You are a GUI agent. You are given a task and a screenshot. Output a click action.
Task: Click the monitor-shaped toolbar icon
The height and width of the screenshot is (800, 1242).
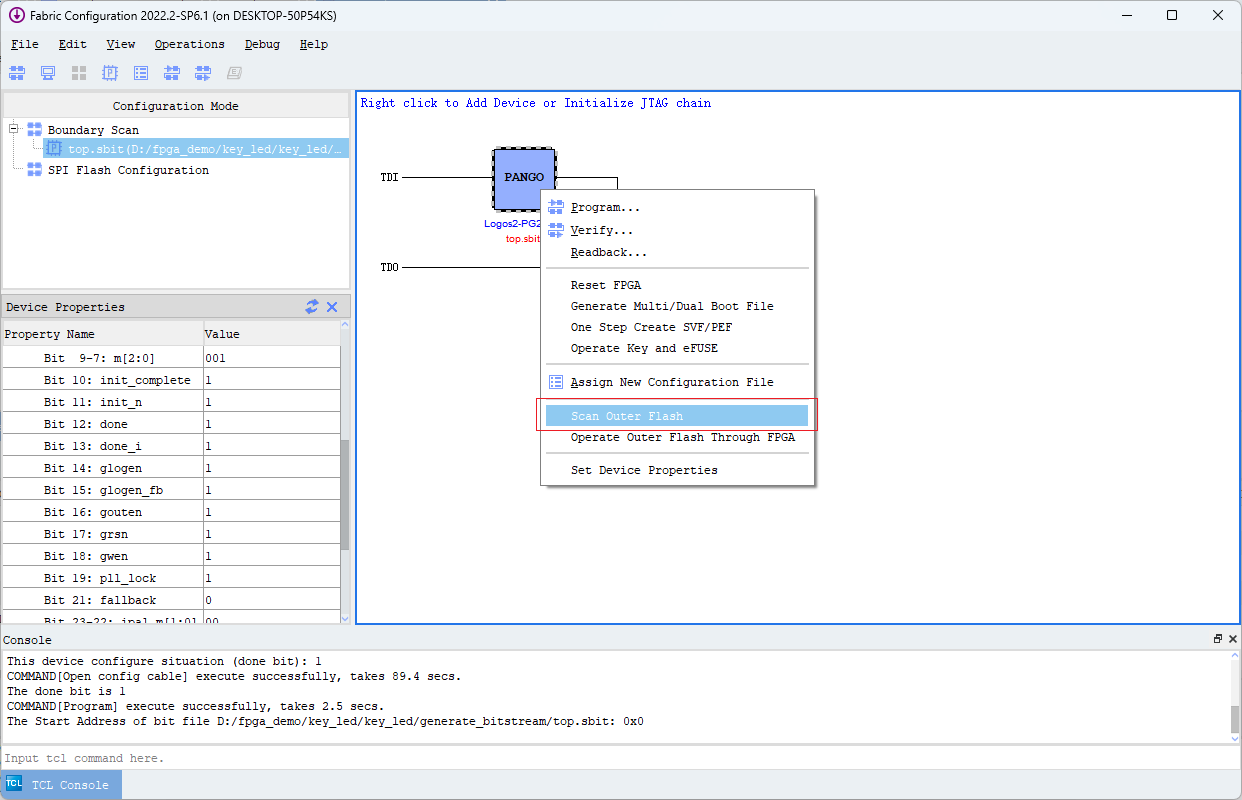(47, 72)
